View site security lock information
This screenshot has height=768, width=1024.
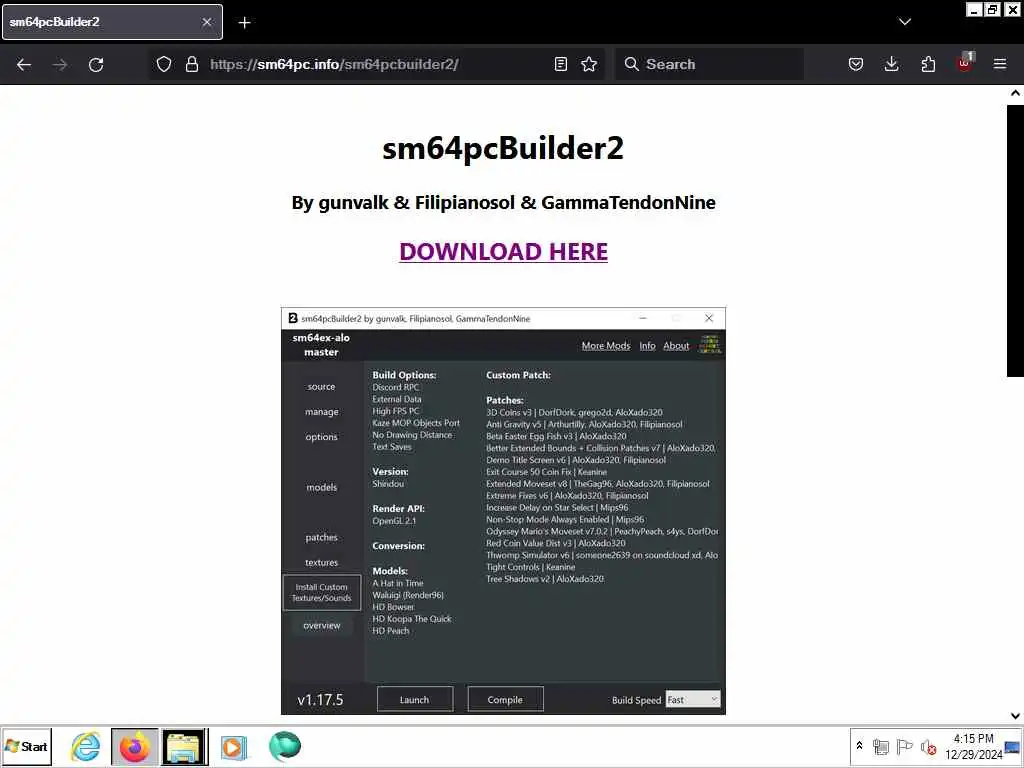191,64
